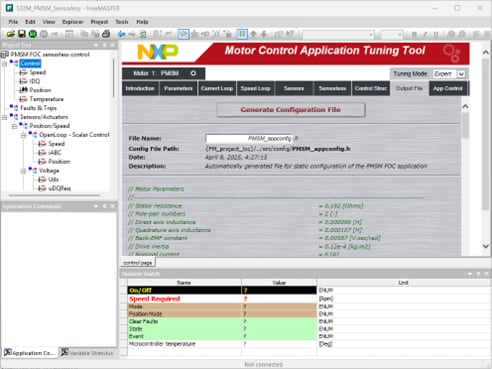Collapse the OpenLoop - Scalar Control node

pyautogui.click(x=23, y=135)
